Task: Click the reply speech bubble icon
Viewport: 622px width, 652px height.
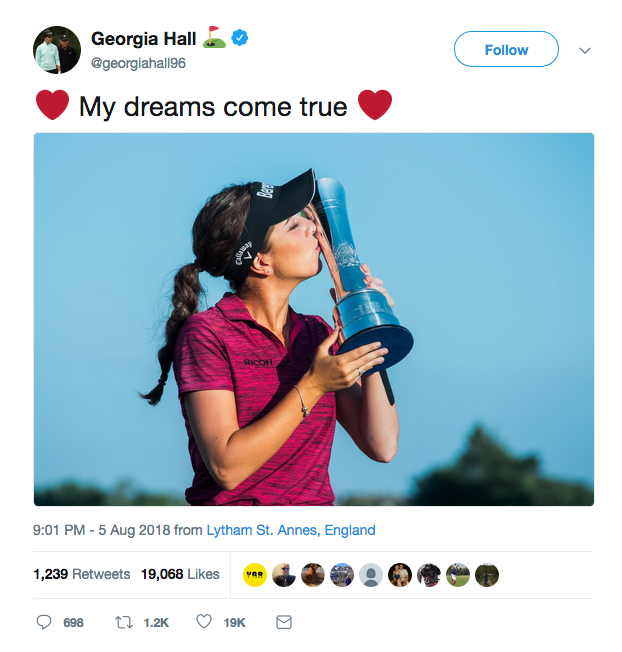Action: pyautogui.click(x=44, y=622)
